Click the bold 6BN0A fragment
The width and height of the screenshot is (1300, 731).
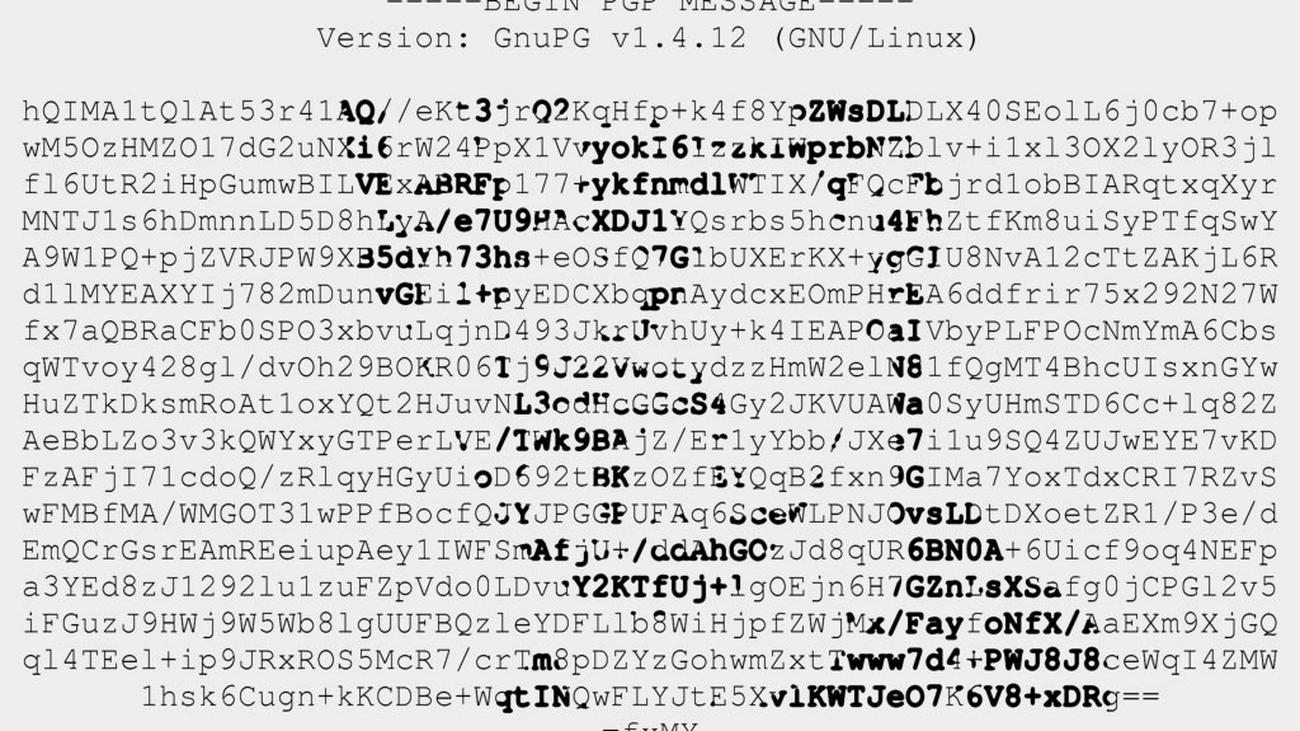point(955,551)
